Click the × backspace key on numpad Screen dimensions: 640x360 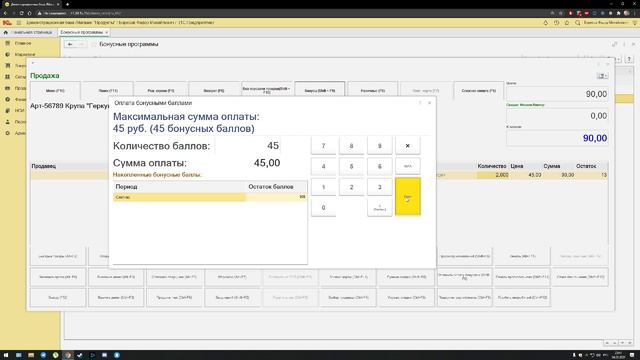click(x=407, y=146)
